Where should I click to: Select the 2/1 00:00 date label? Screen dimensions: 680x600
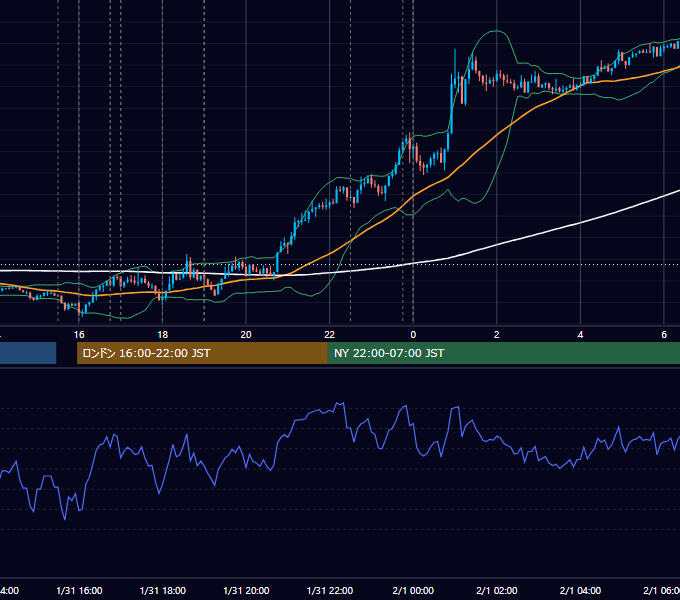pyautogui.click(x=413, y=590)
